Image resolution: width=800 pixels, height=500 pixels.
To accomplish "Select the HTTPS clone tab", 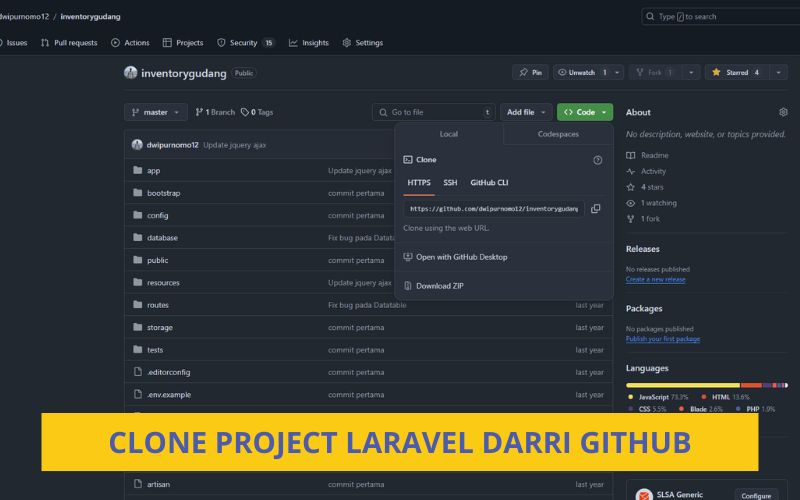I will [x=419, y=183].
